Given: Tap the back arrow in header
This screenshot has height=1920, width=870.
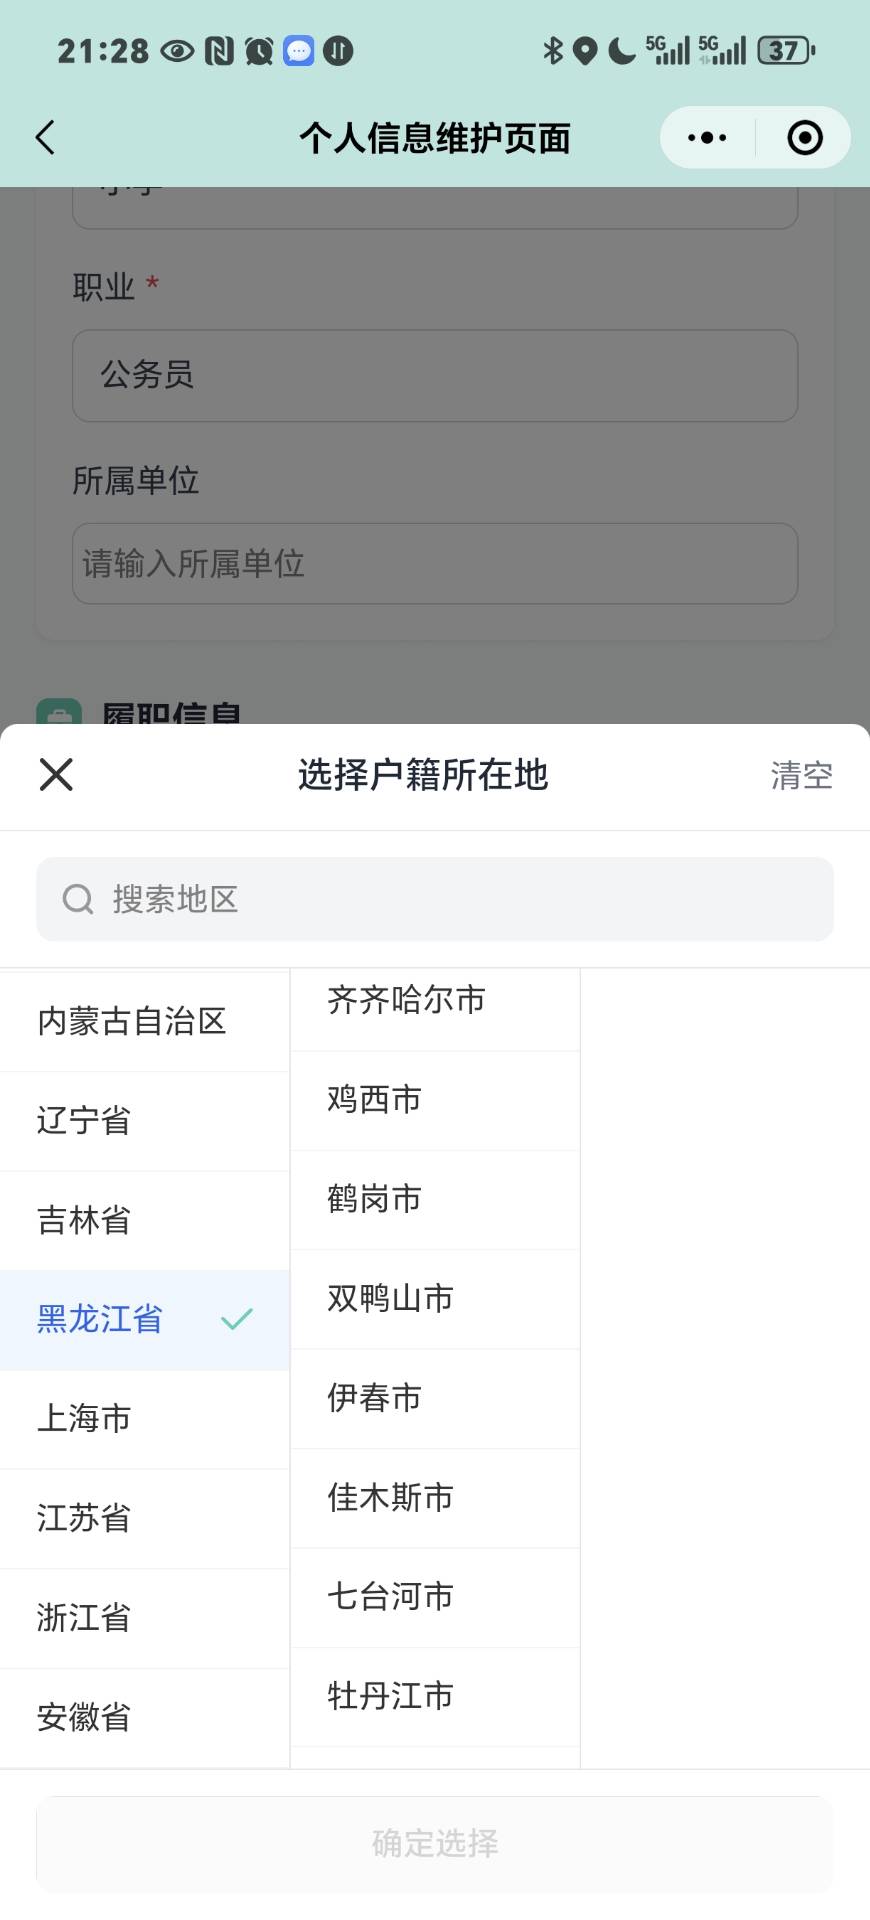Looking at the screenshot, I should [46, 138].
